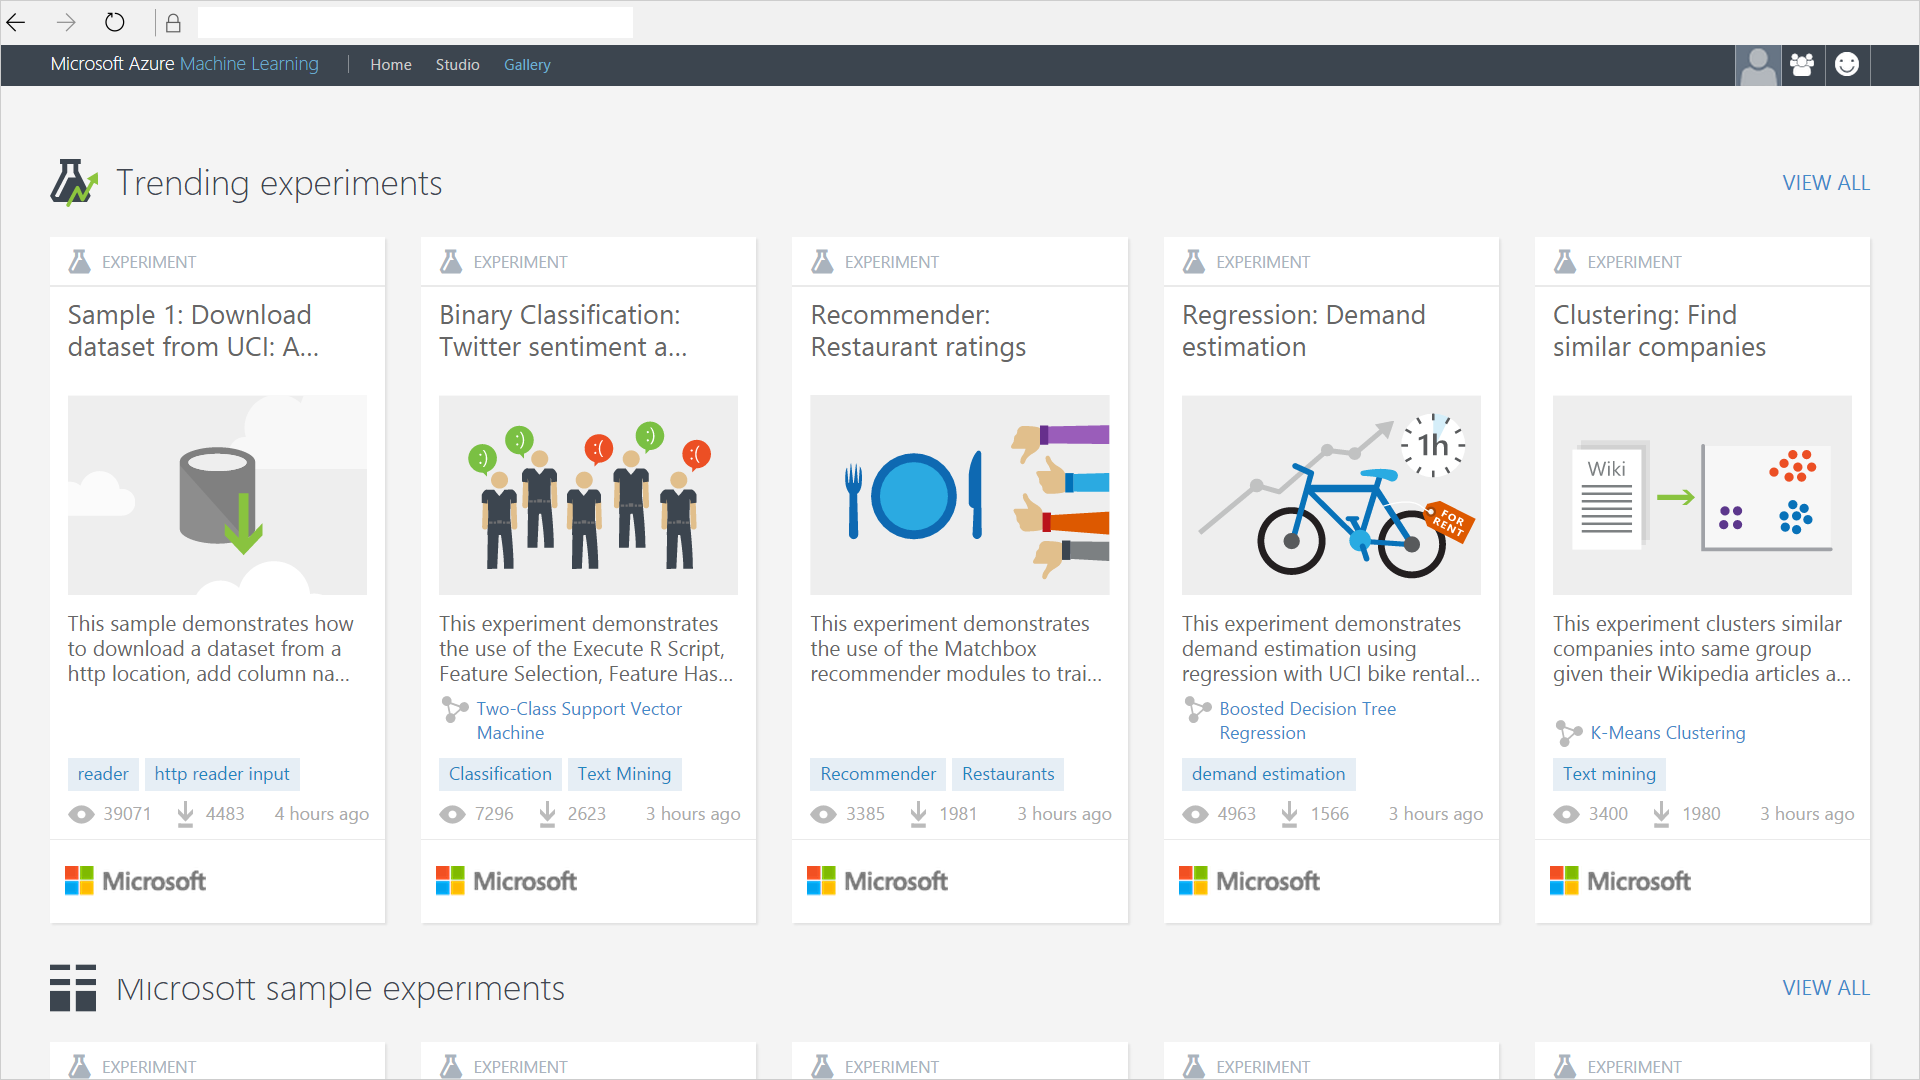Open the Gallery navigation item
The height and width of the screenshot is (1080, 1920).
(527, 65)
